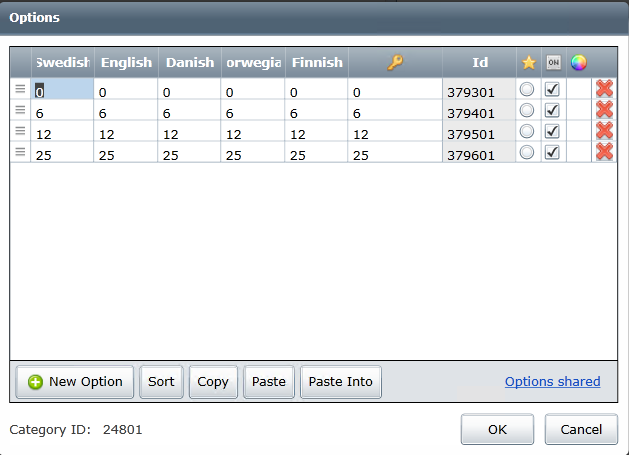Remove the option with Id 379601
Screen dimensions: 629x455
click(x=604, y=152)
